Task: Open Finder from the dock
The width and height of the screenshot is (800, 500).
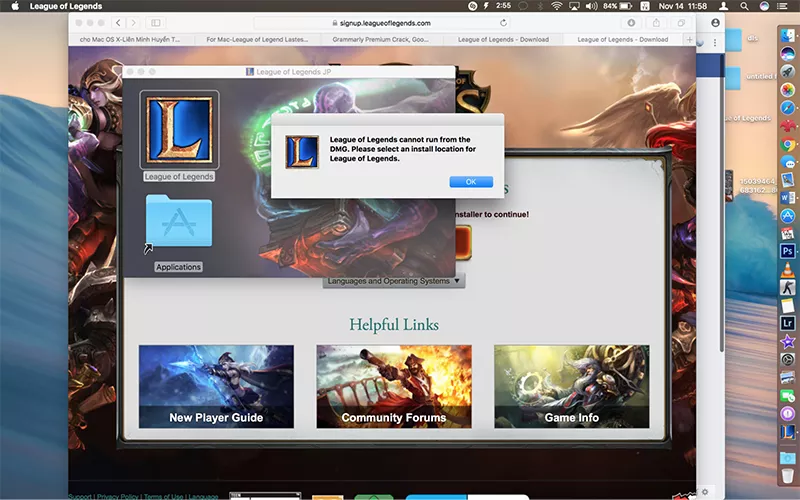Action: pos(788,36)
